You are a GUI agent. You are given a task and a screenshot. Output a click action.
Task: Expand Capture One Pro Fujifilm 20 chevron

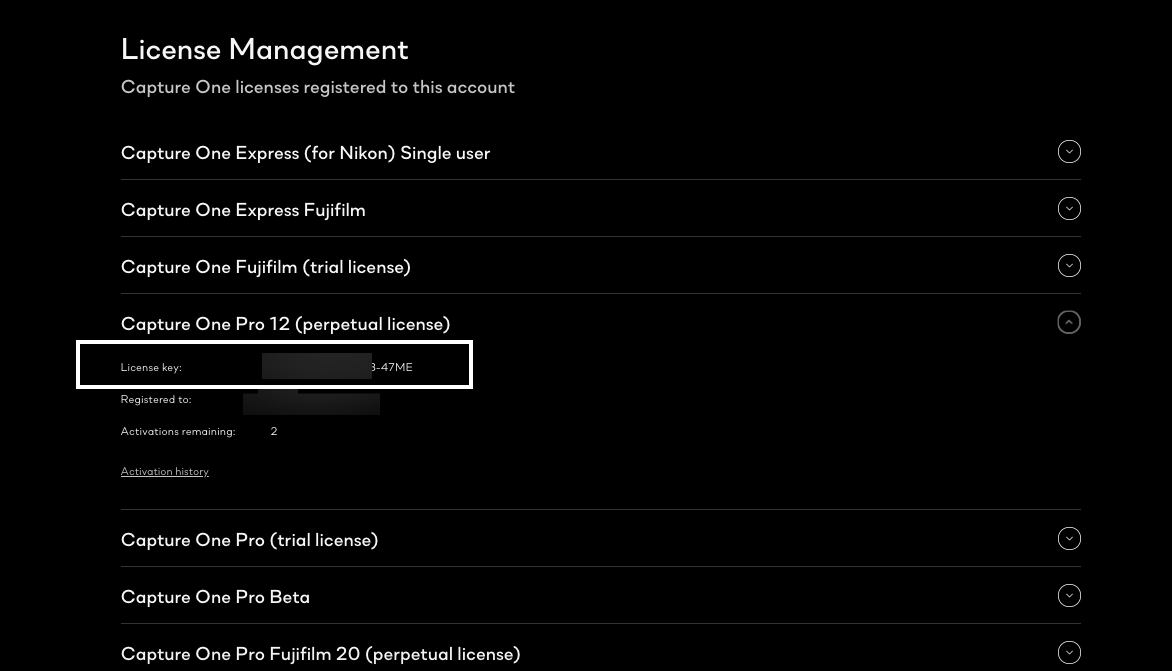[1069, 652]
